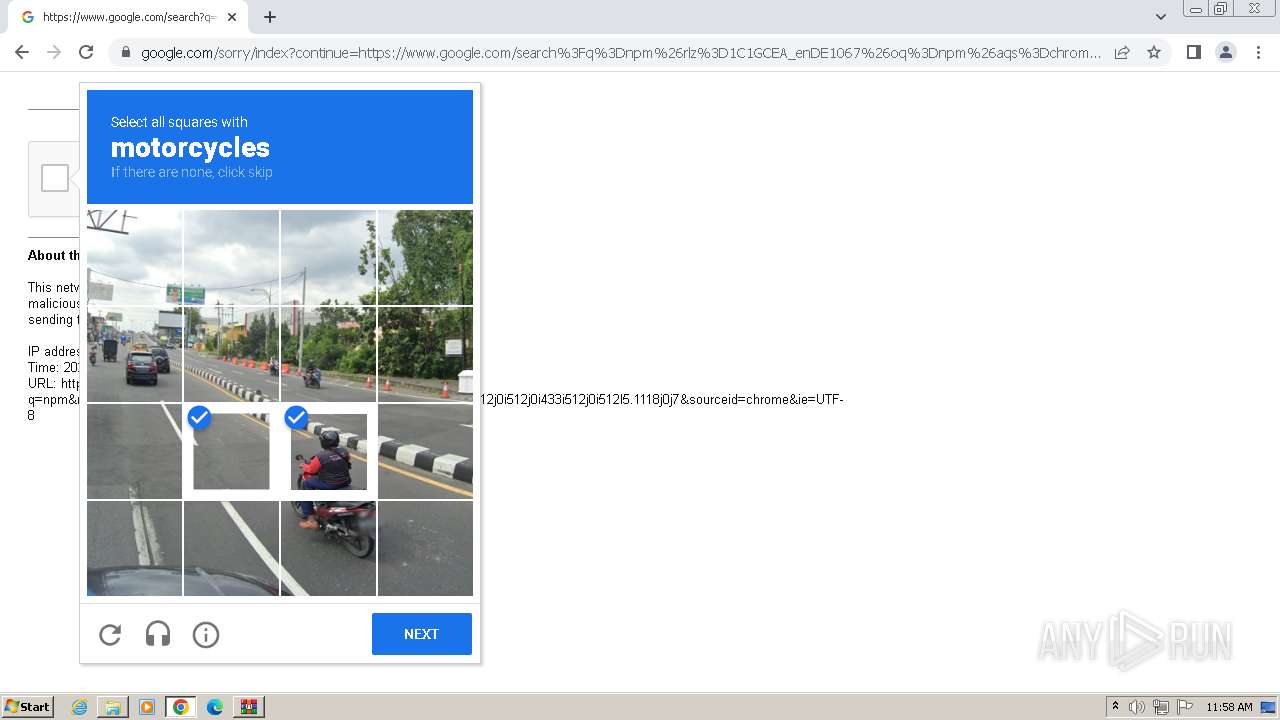Open Microsoft Edge from taskbar
Viewport: 1280px width, 720px height.
215,707
